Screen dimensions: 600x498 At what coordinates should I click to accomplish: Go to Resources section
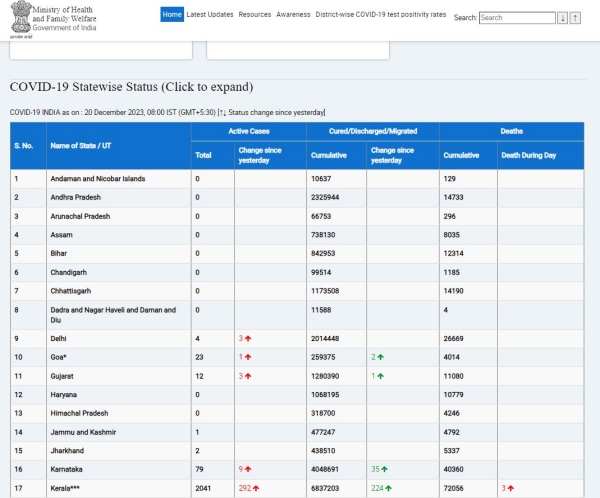pyautogui.click(x=255, y=15)
